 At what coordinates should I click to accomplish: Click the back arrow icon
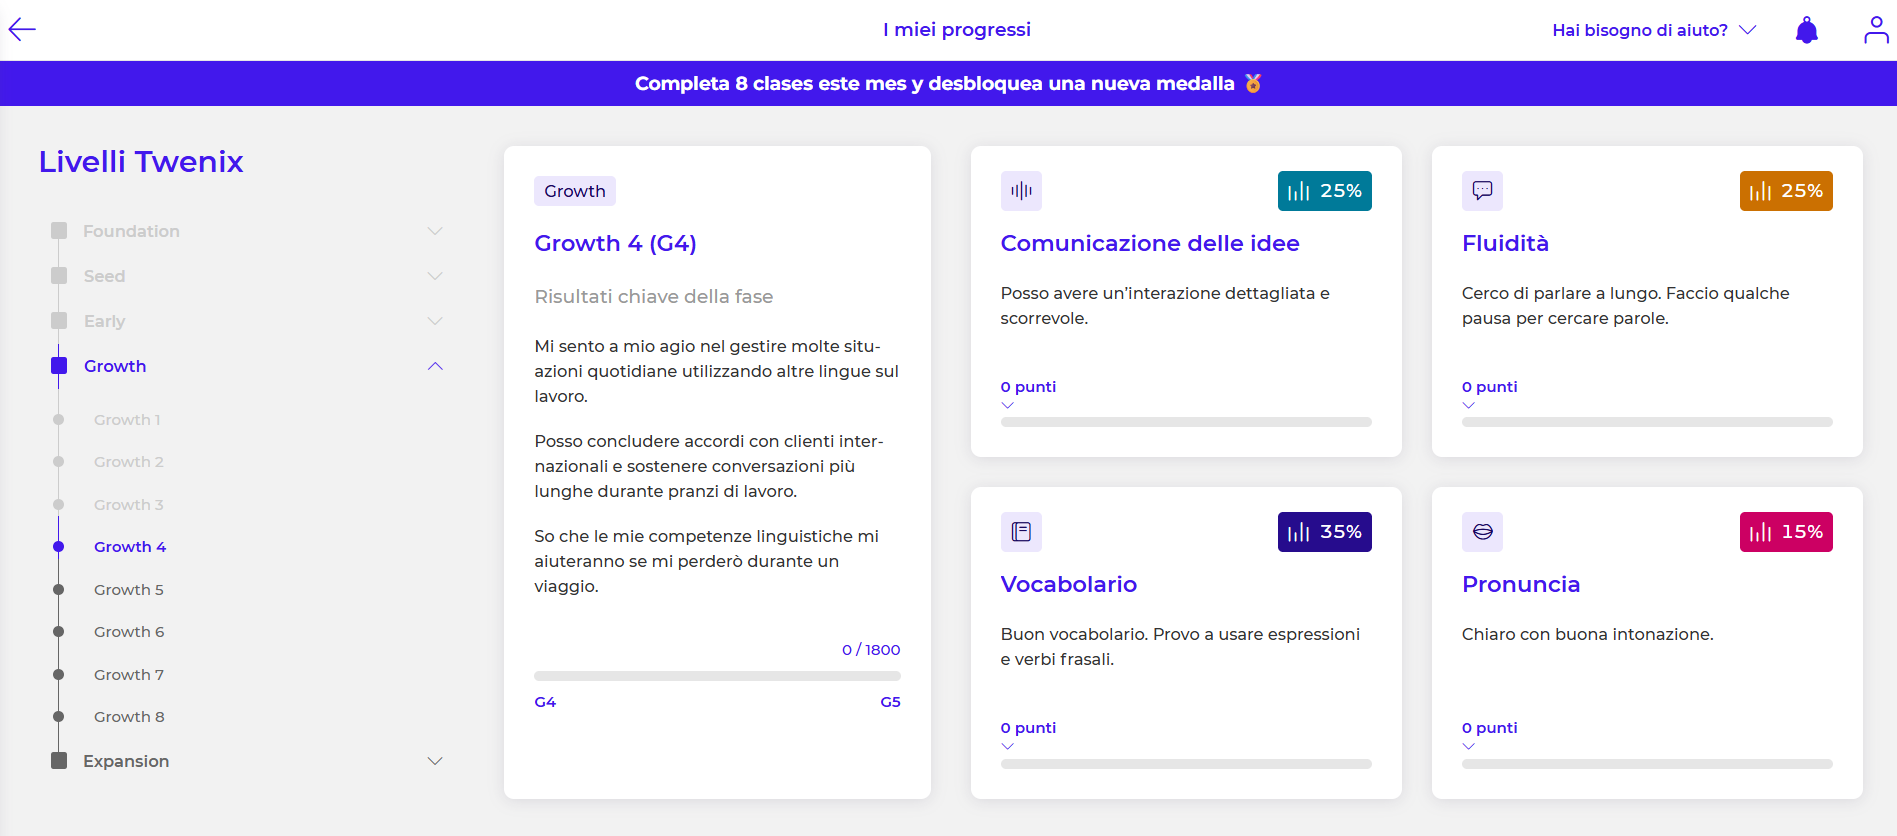pos(22,30)
